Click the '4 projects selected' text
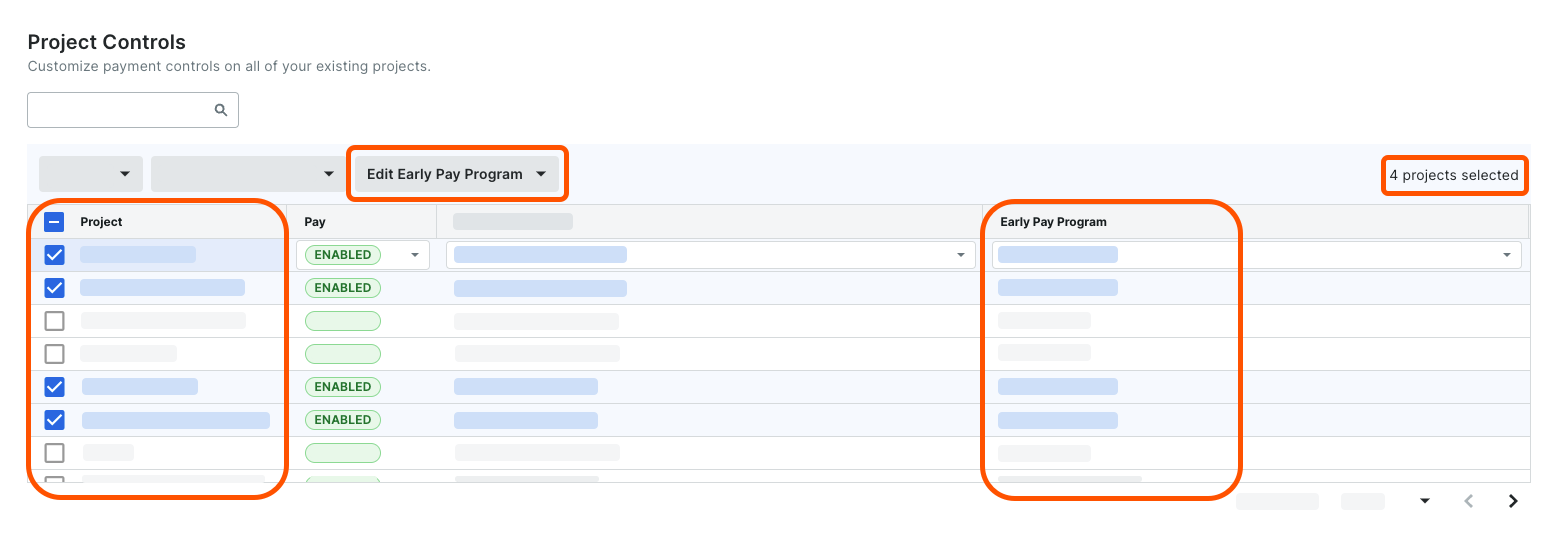The image size is (1556, 545). [1454, 175]
